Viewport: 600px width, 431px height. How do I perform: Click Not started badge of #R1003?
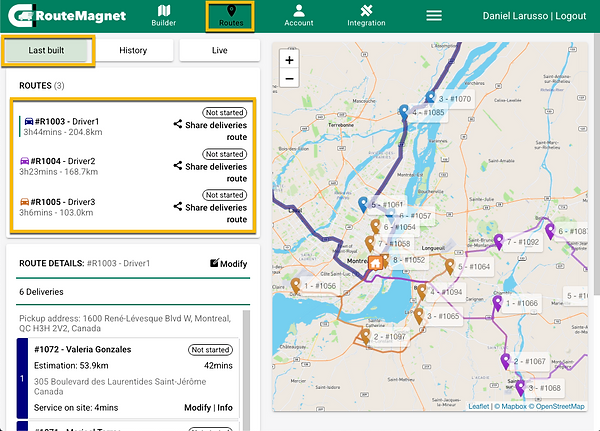click(x=225, y=113)
